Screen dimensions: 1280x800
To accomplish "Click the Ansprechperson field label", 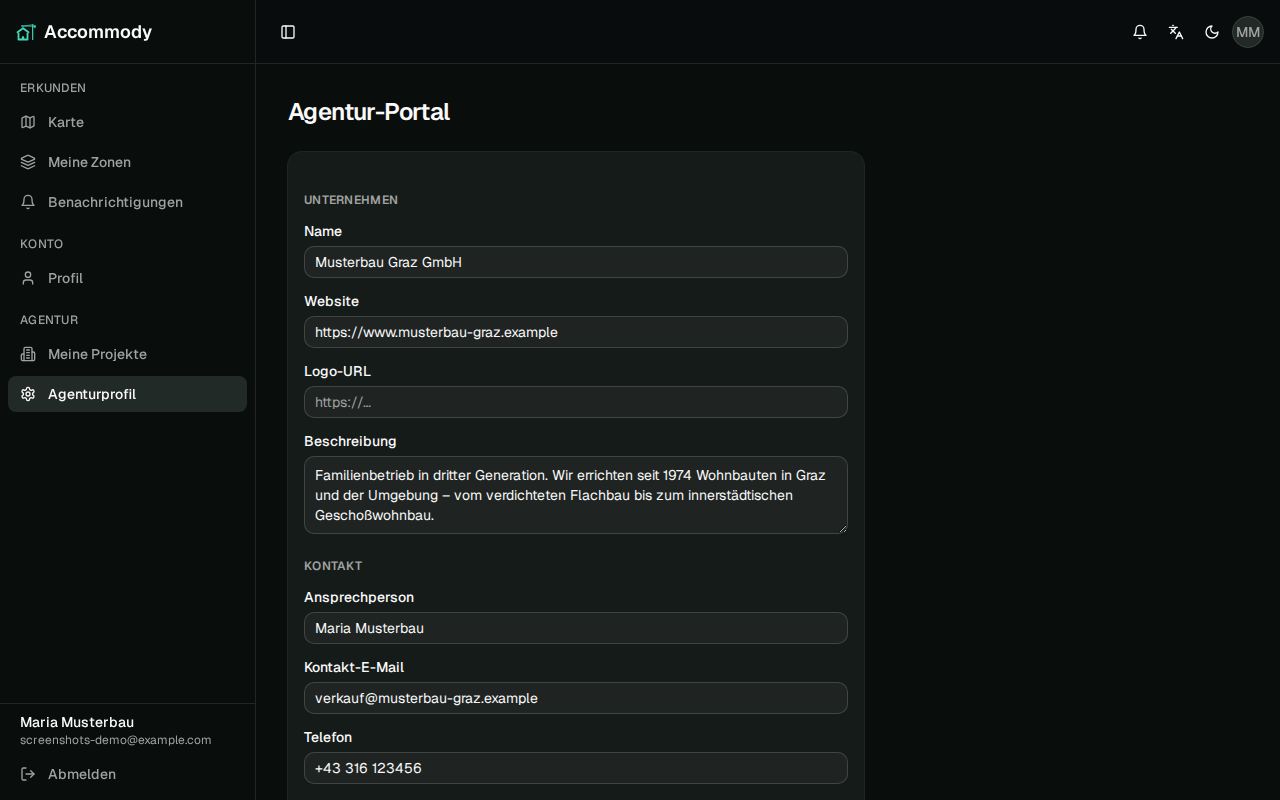I will pos(359,597).
